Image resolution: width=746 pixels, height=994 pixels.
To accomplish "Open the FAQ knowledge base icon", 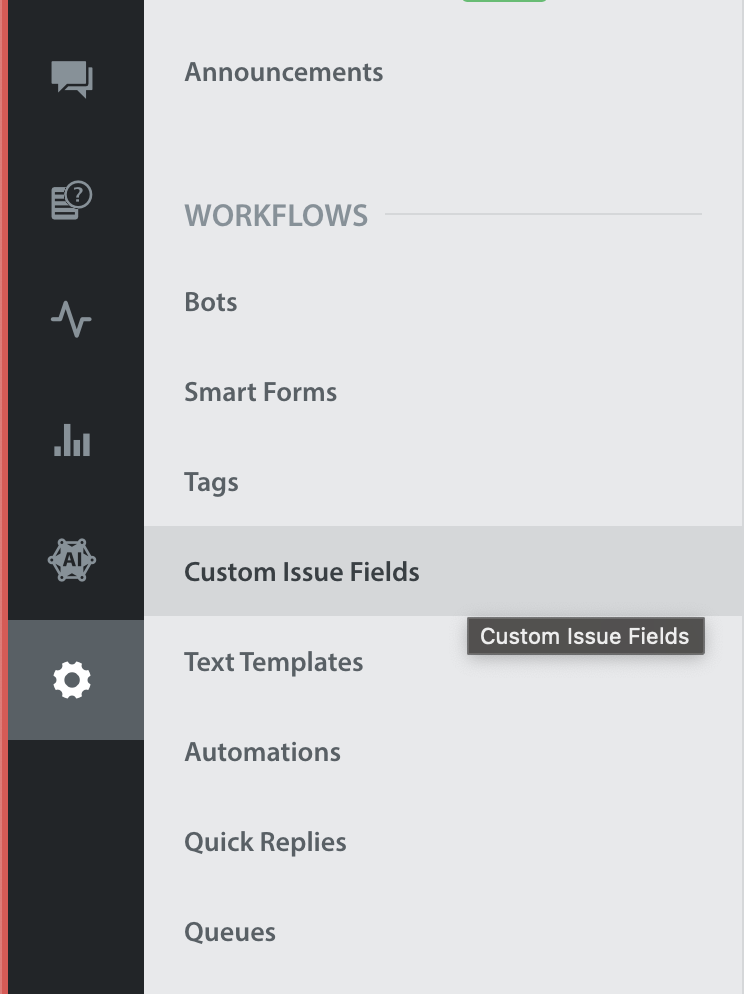I will pos(72,200).
